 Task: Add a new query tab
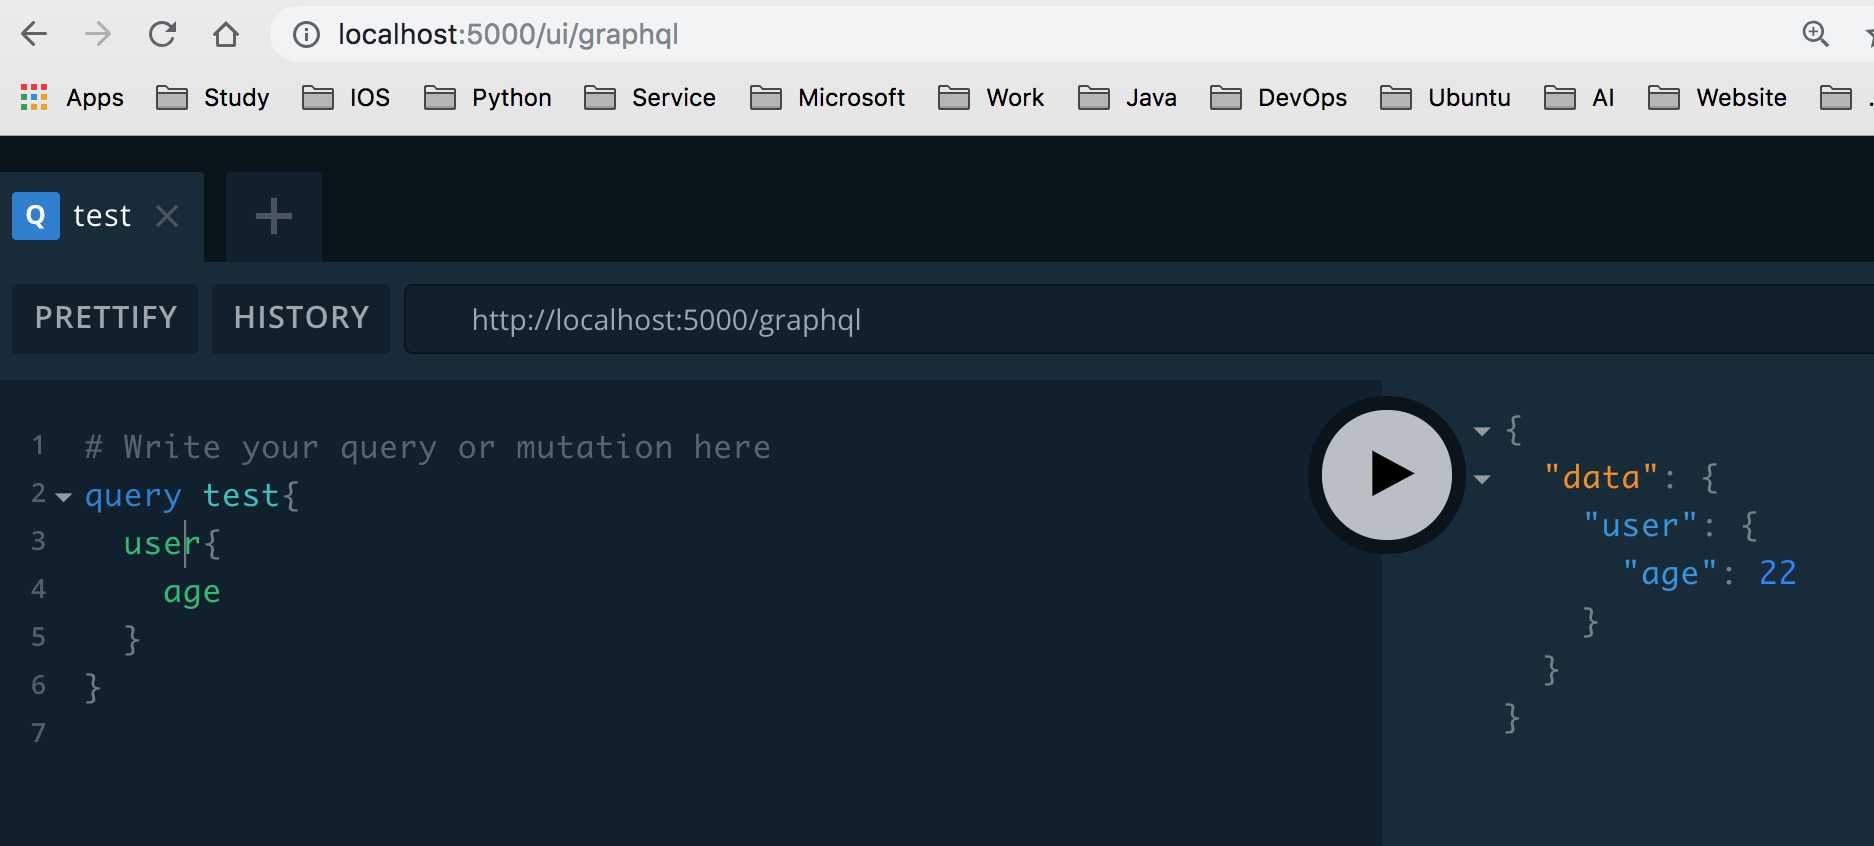click(273, 216)
